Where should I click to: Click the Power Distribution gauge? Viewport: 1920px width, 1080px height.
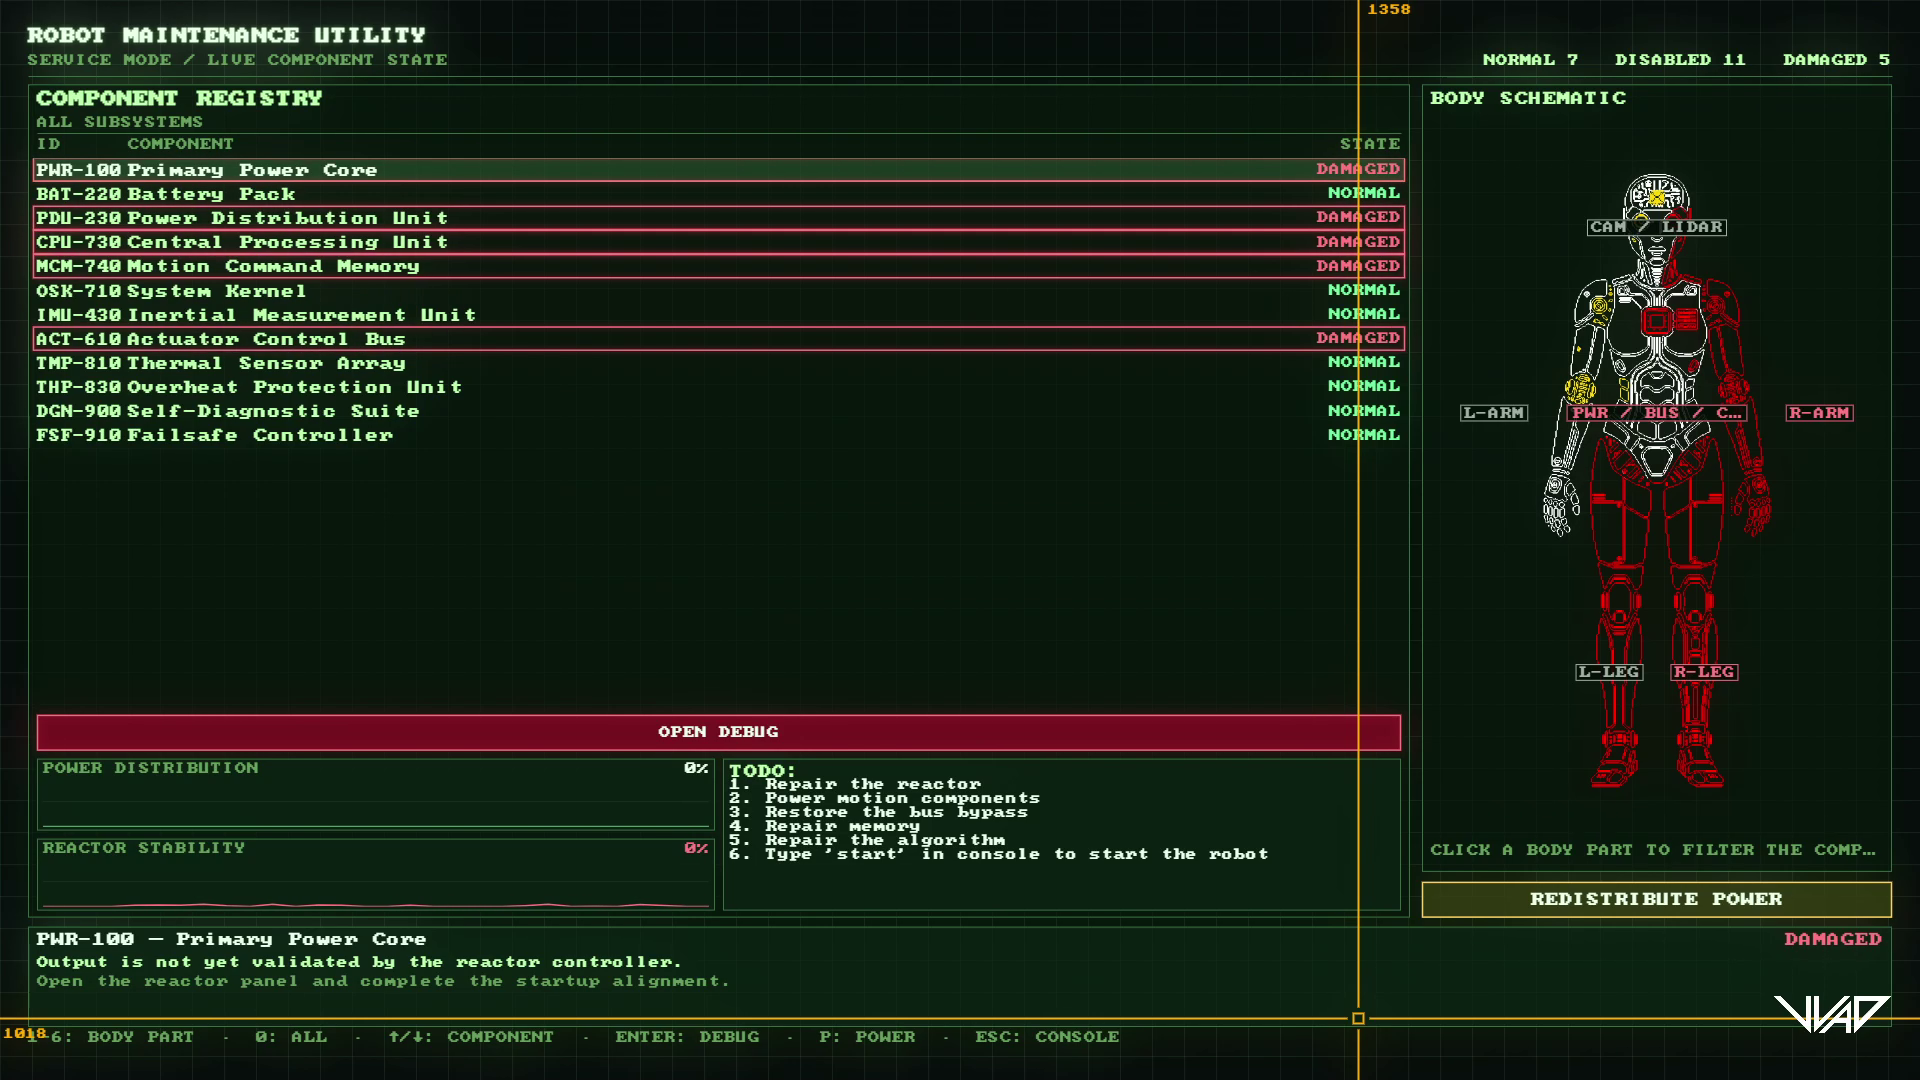[376, 794]
